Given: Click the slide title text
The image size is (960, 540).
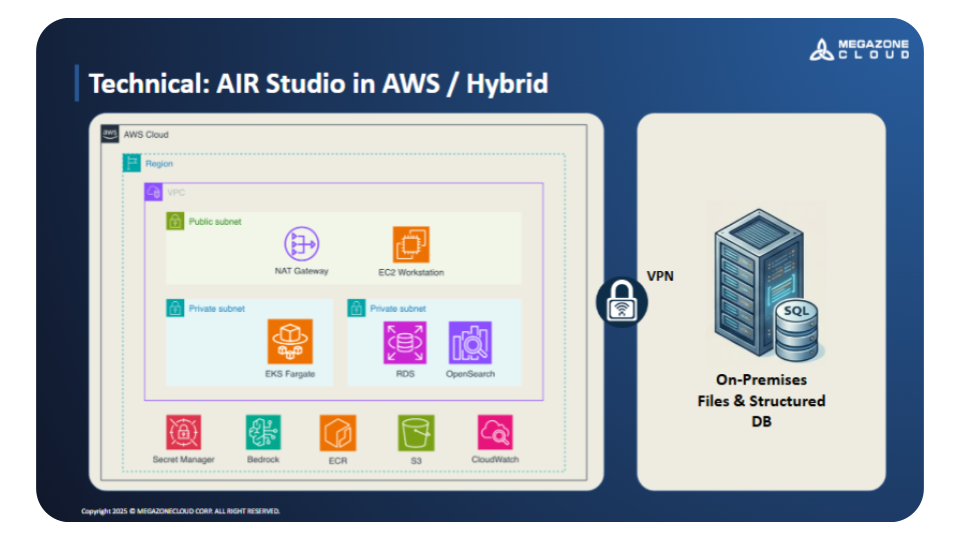Looking at the screenshot, I should (318, 83).
